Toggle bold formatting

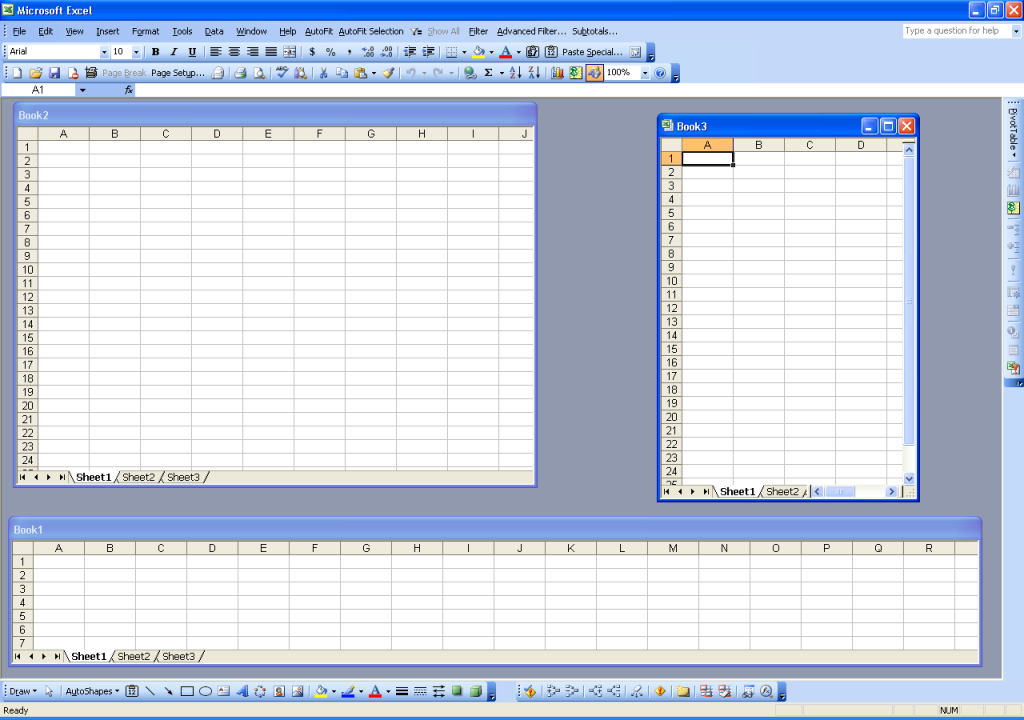[155, 52]
